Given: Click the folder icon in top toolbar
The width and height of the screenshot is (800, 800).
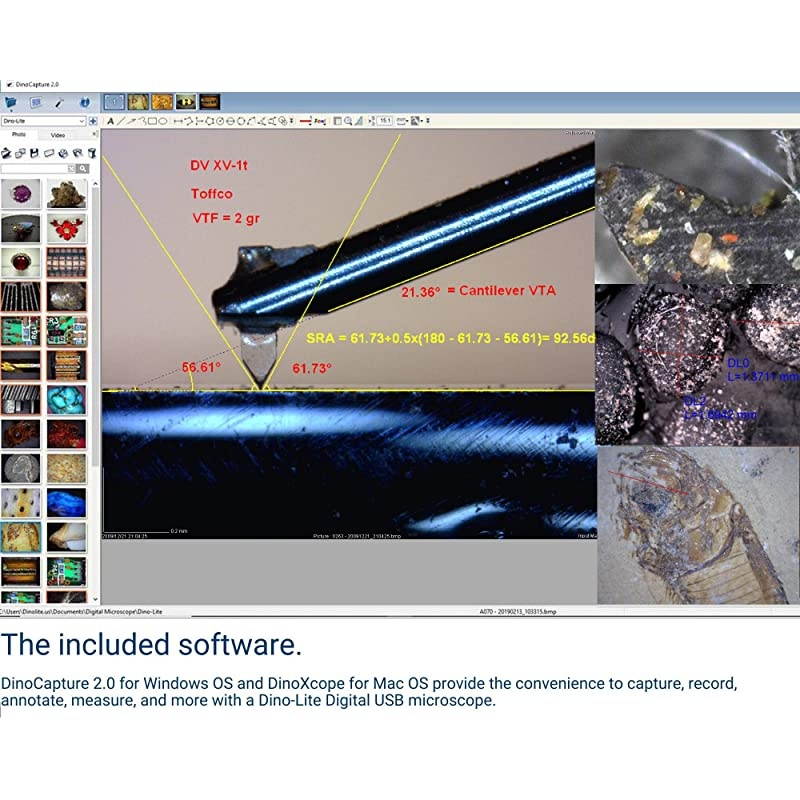Looking at the screenshot, I should [11, 102].
